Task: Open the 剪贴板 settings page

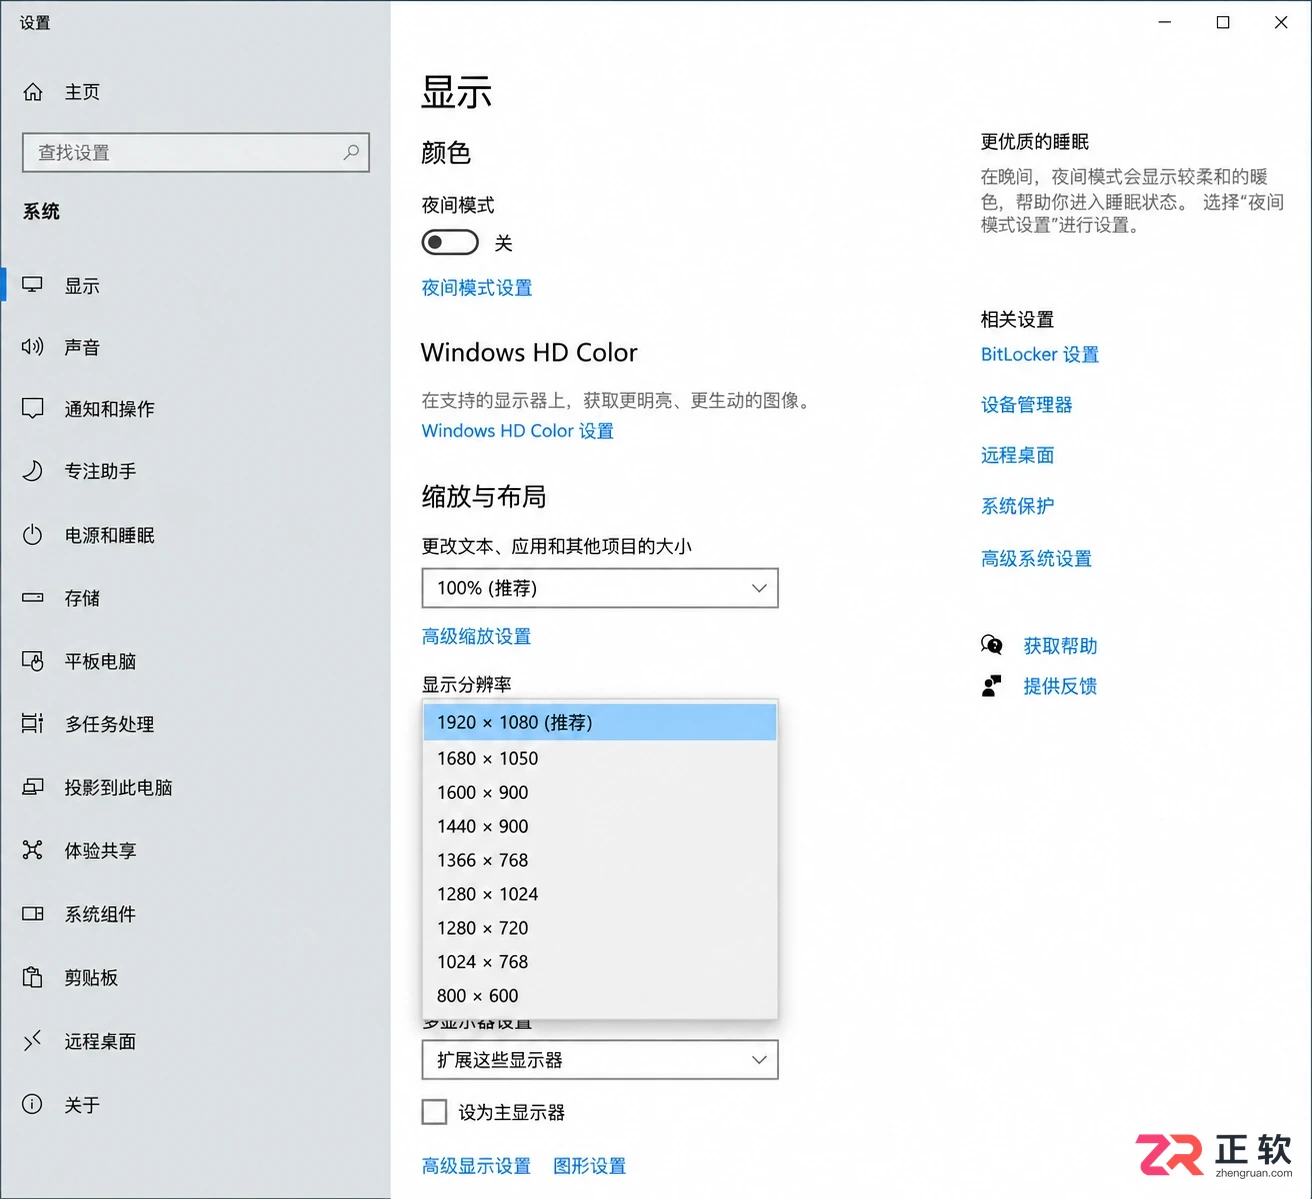Action: [x=195, y=977]
